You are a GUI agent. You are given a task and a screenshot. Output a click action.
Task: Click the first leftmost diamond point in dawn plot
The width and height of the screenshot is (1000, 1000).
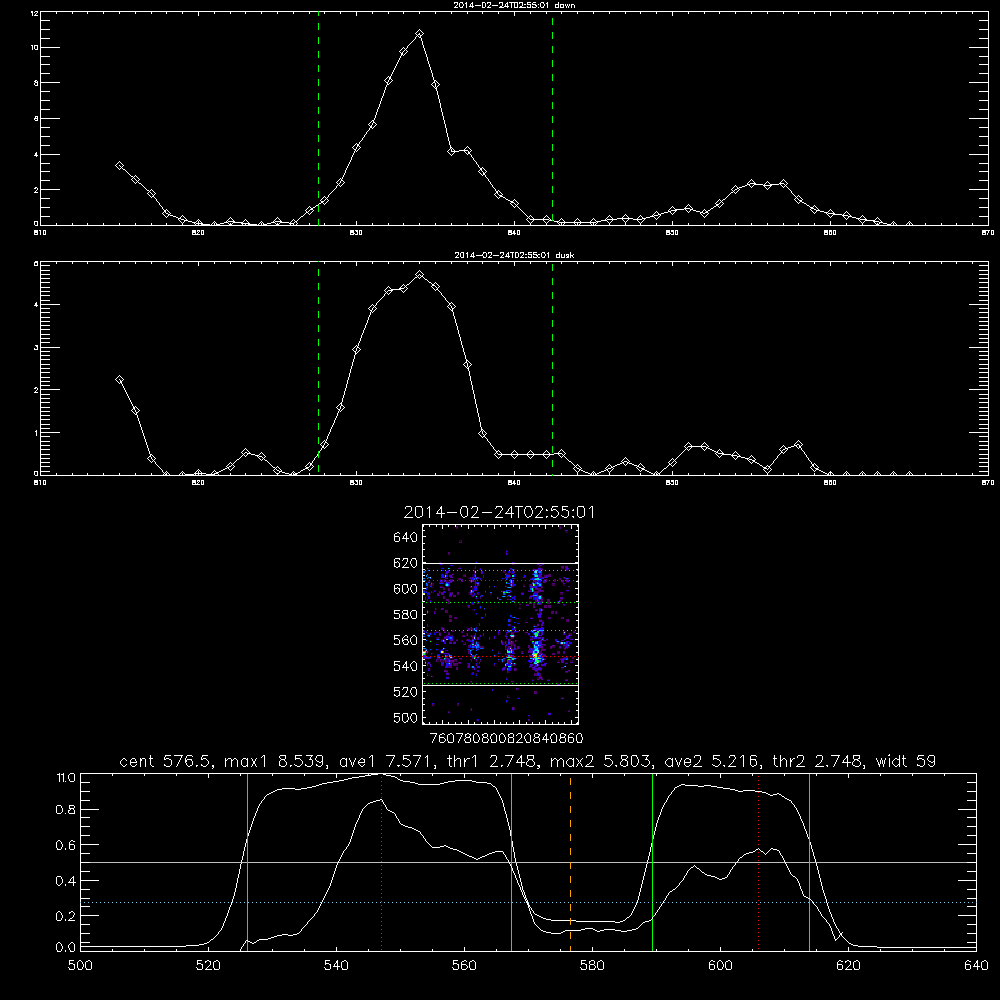(x=119, y=165)
